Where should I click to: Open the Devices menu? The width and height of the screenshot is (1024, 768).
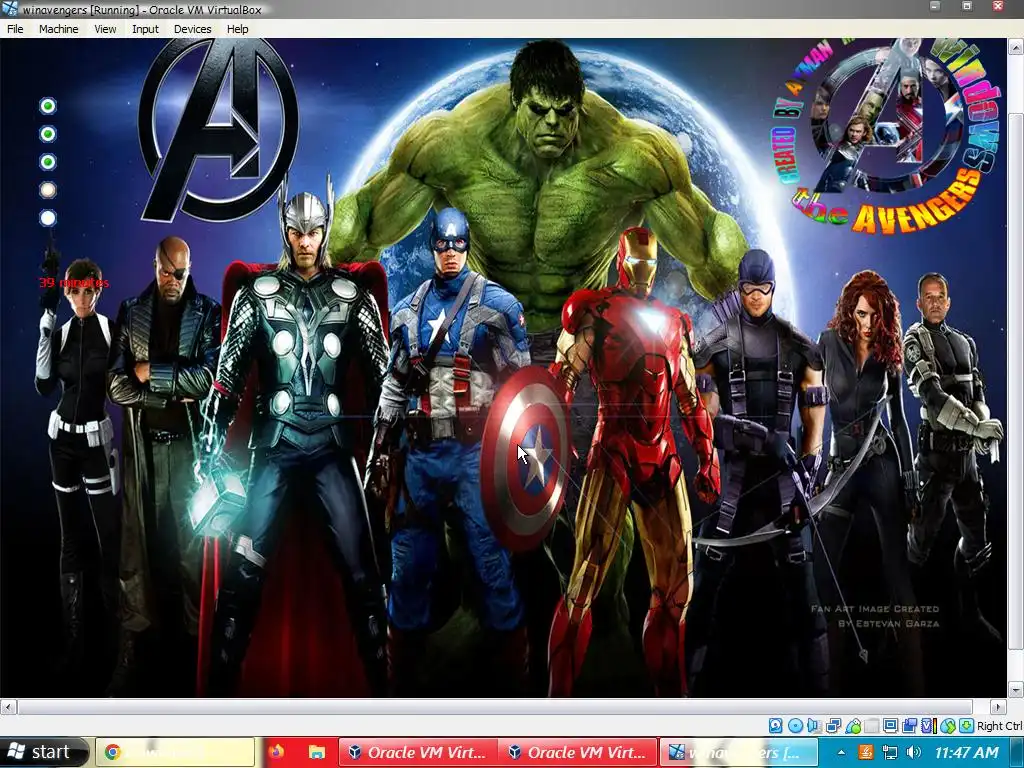[192, 29]
